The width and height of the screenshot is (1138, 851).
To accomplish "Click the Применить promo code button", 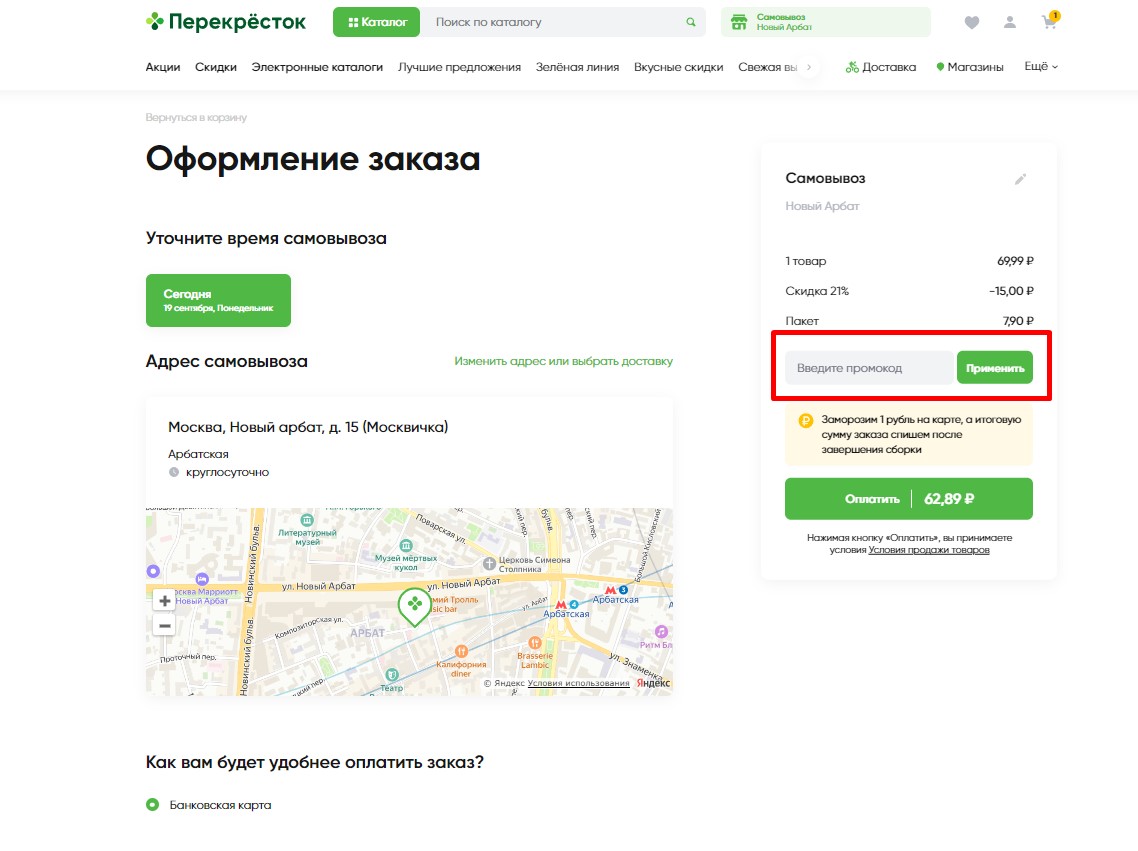I will point(995,368).
